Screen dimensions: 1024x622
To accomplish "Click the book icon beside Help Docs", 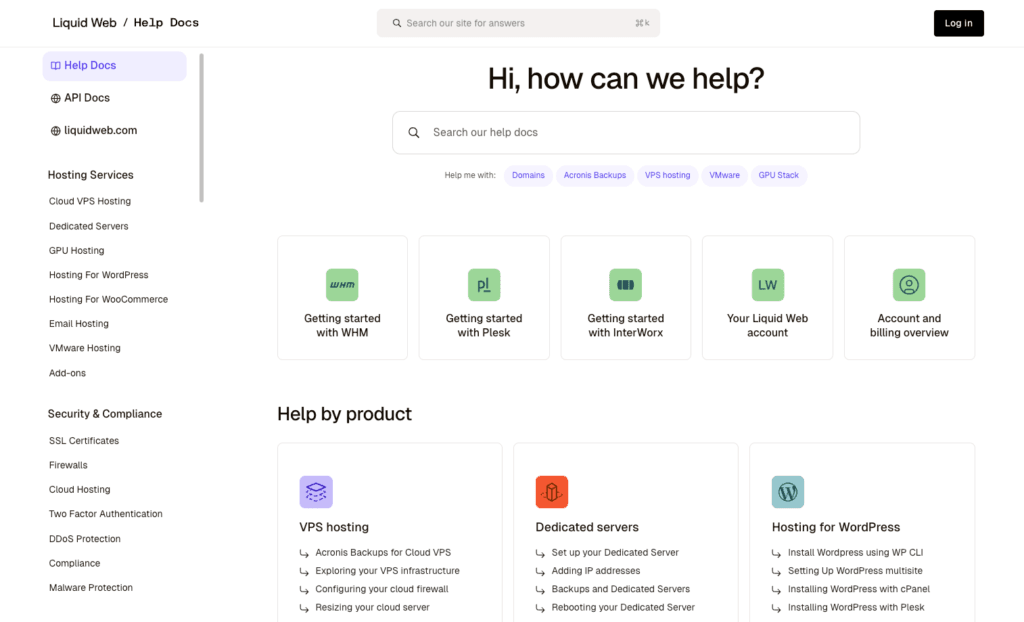I will (x=56, y=65).
